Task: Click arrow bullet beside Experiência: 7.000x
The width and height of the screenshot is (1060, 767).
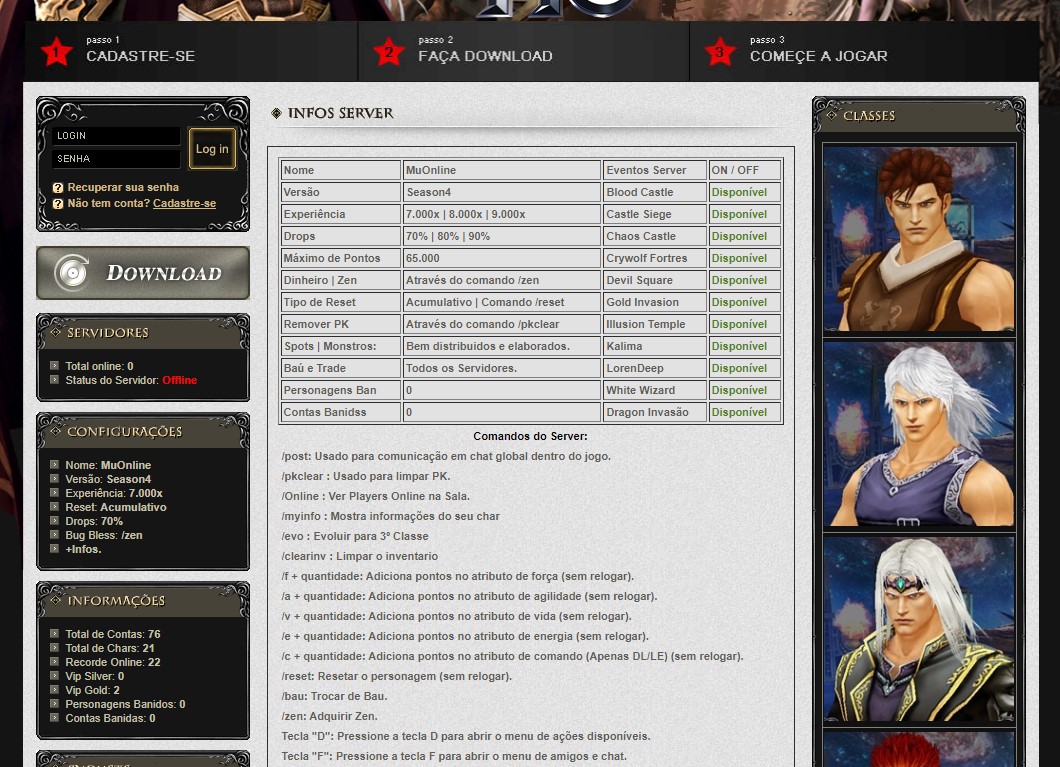Action: [x=55, y=493]
